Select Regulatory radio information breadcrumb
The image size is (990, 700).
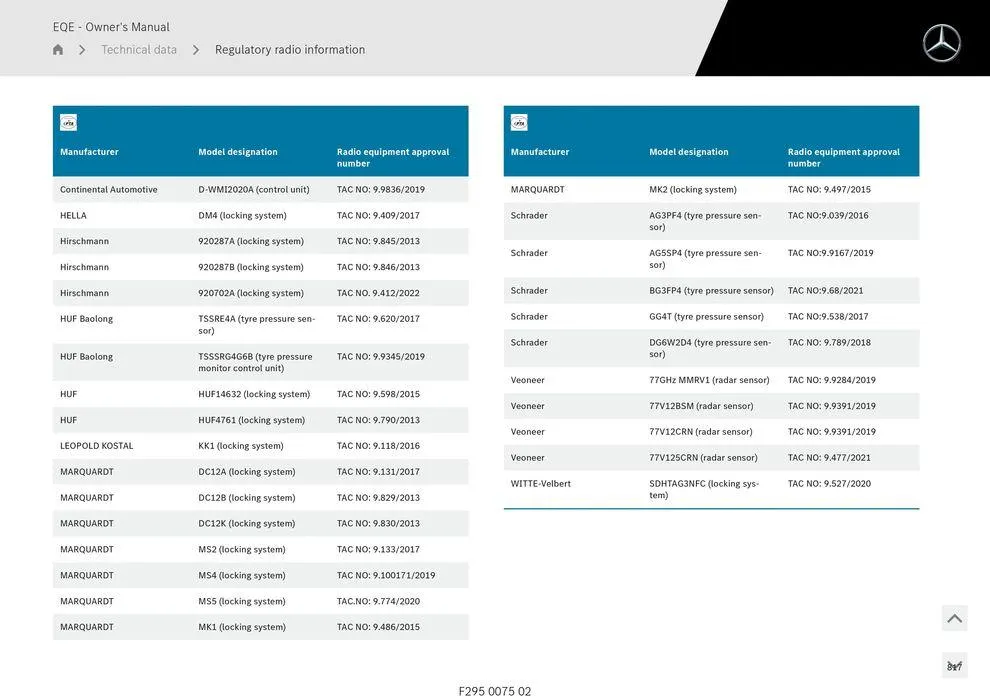pos(290,50)
